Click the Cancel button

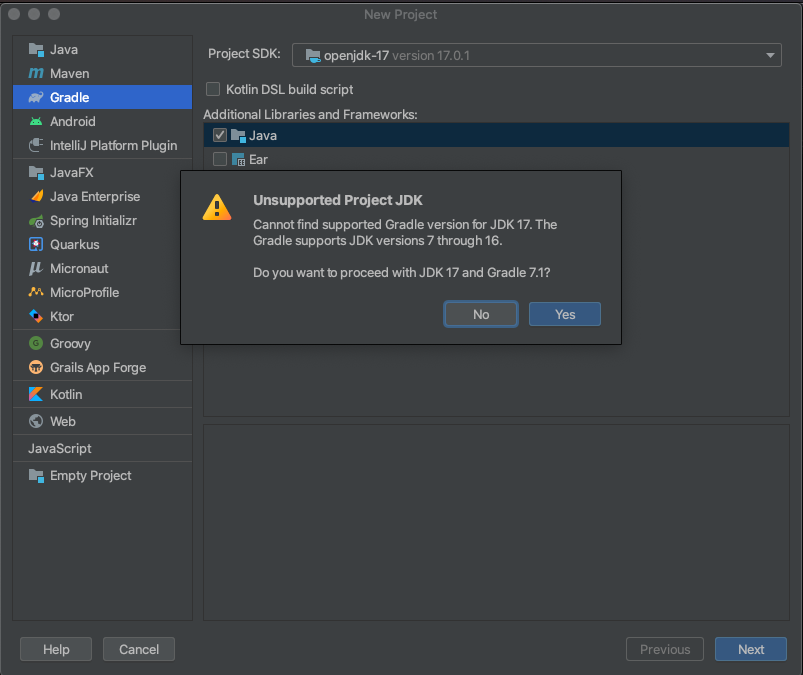139,649
